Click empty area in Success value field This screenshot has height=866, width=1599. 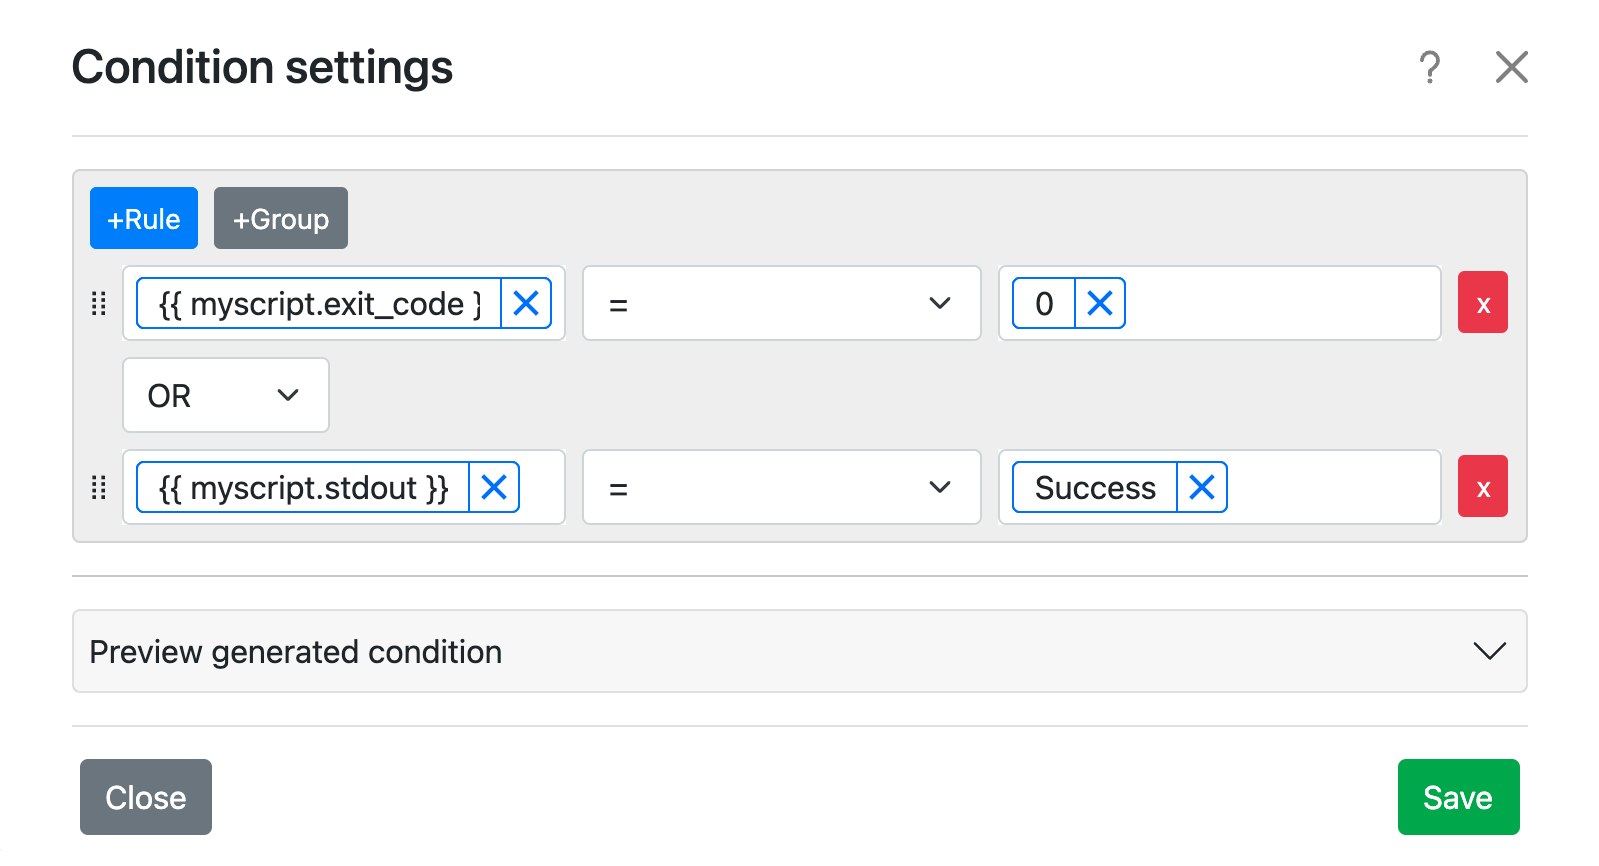(1330, 487)
